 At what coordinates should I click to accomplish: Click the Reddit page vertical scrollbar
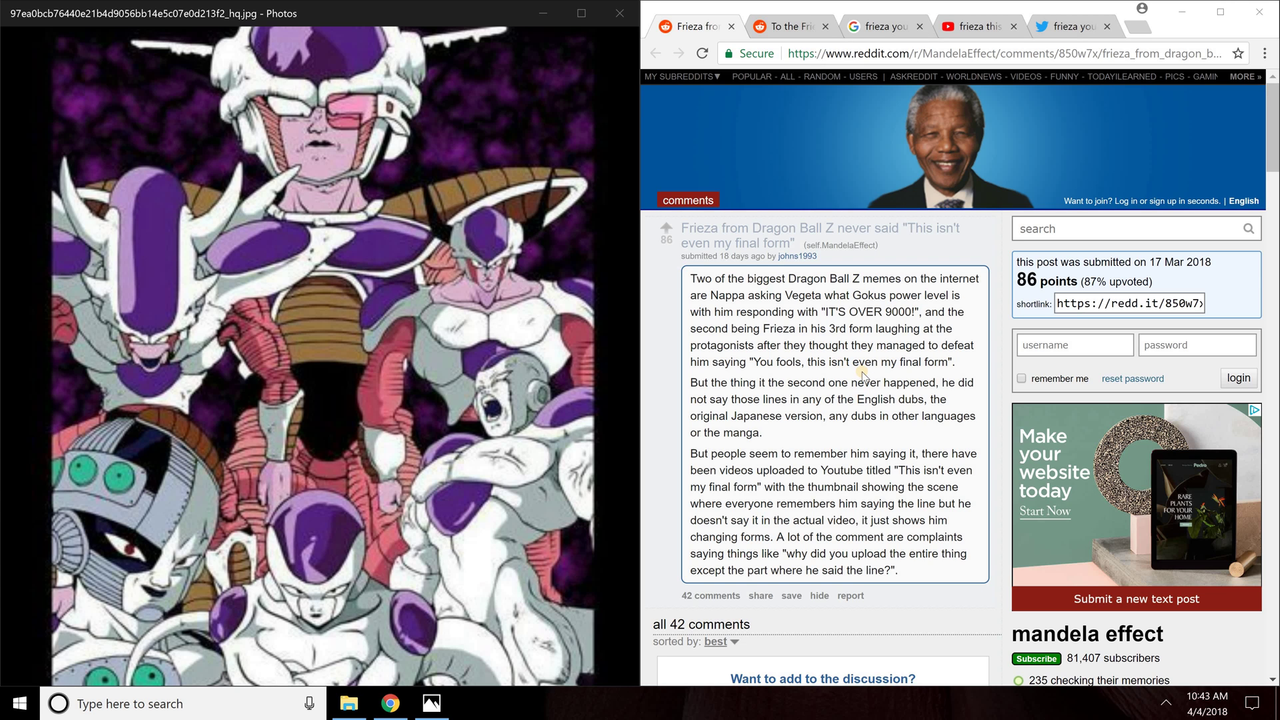(1272, 130)
